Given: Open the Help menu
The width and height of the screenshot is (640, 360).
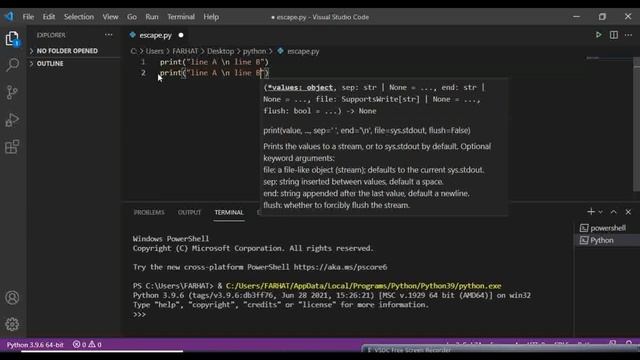Looking at the screenshot, I should (211, 17).
